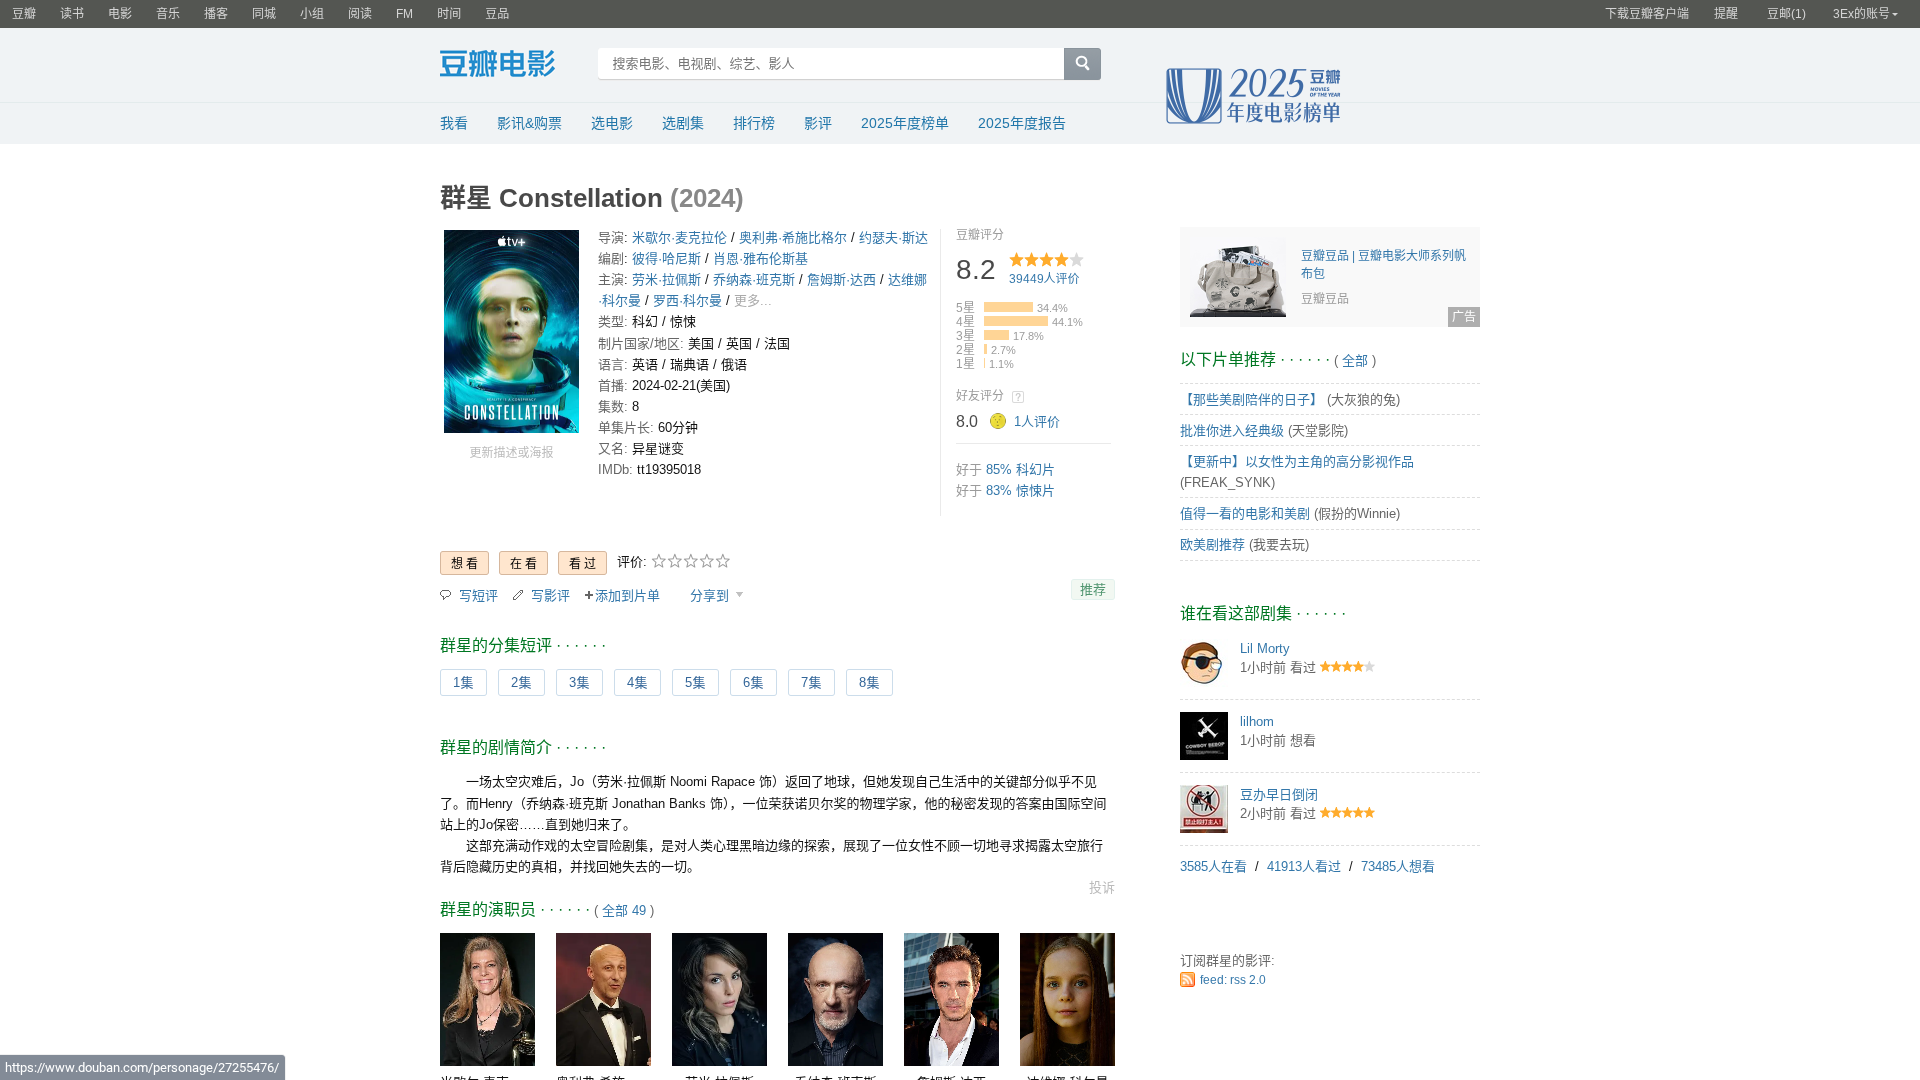This screenshot has height=1080, width=1920.
Task: Open the 39449人评价 ratings link
Action: tap(1044, 279)
